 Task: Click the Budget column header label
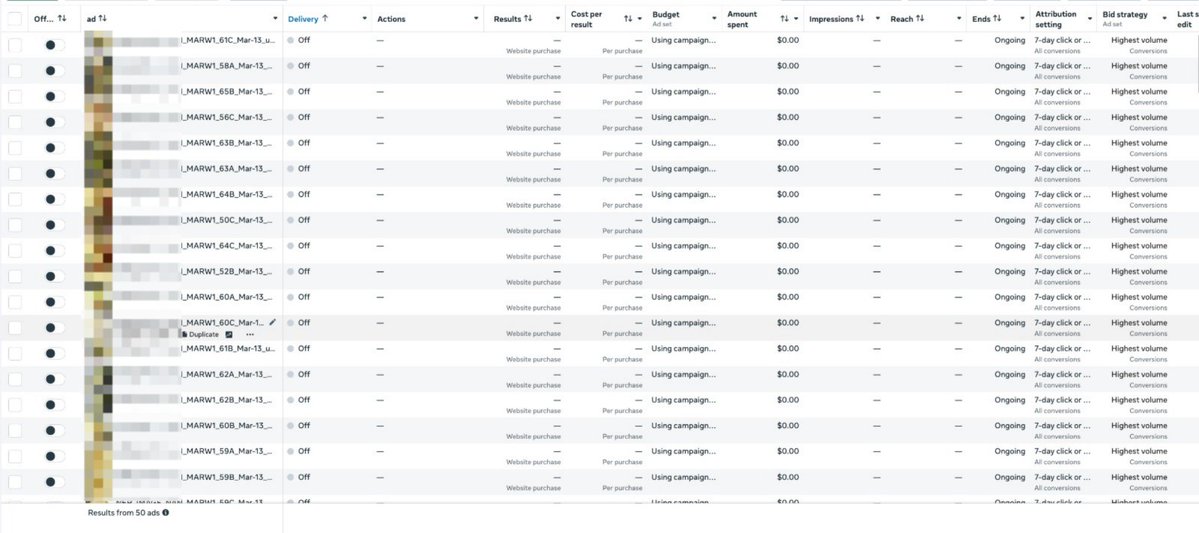665,15
